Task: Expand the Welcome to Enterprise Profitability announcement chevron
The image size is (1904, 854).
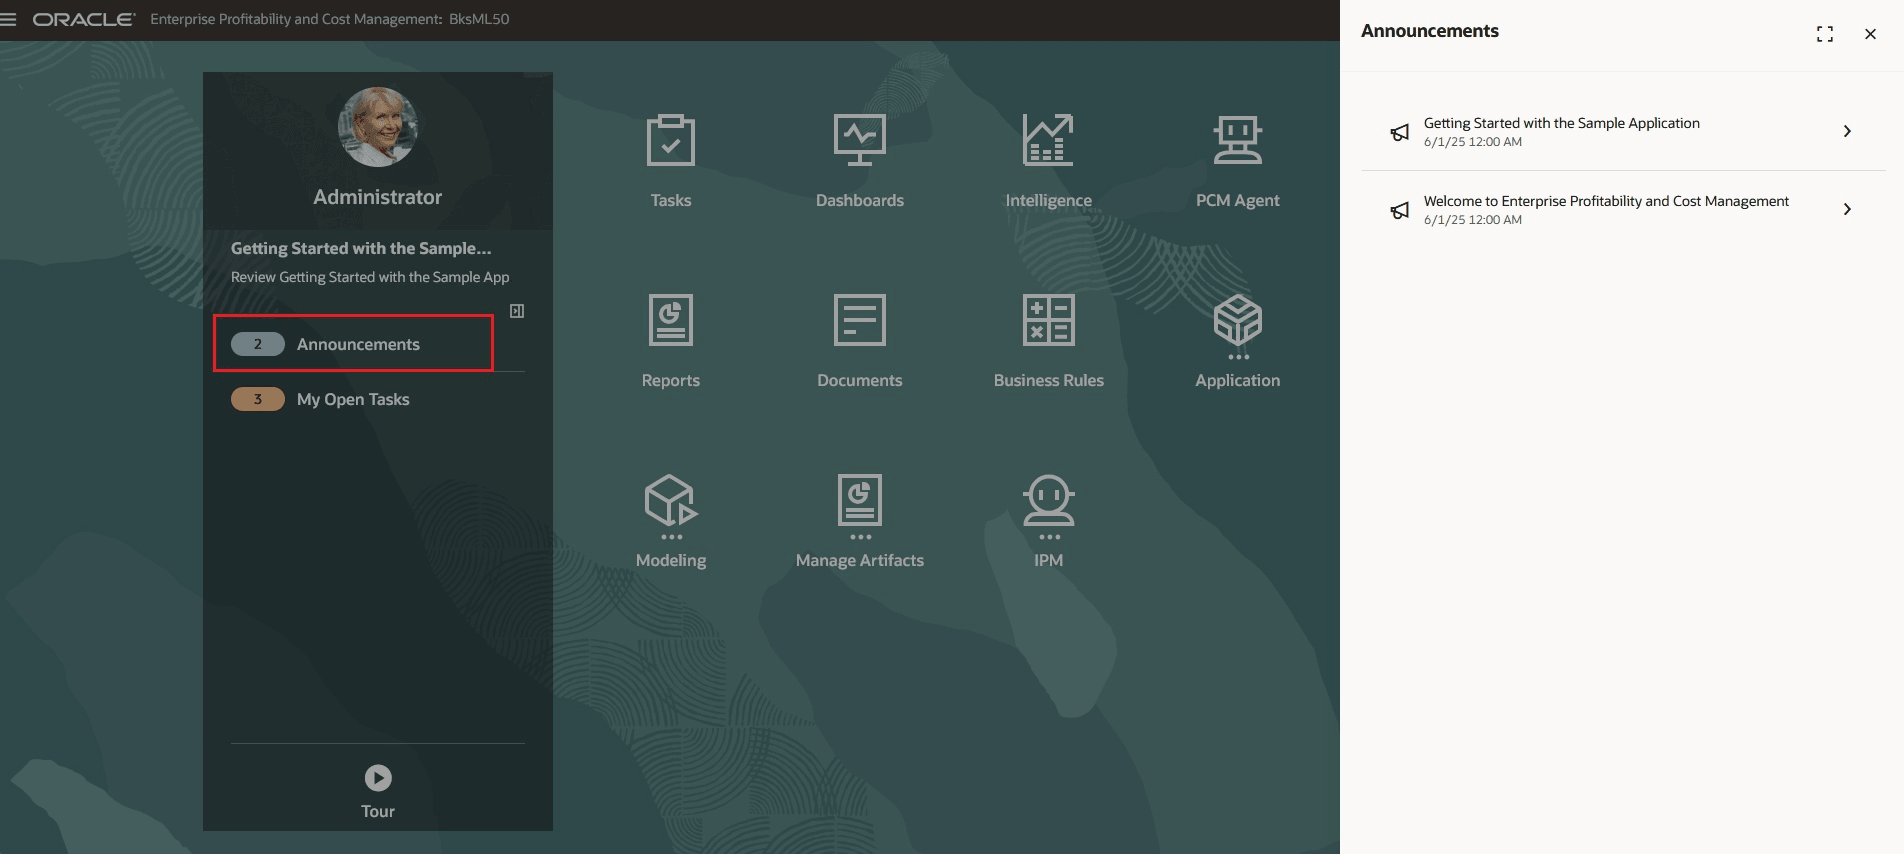Action: 1847,209
